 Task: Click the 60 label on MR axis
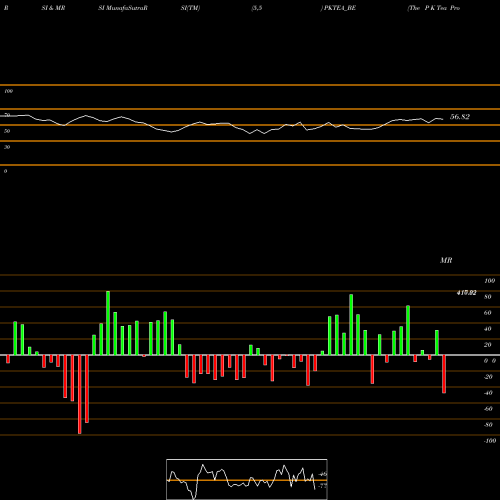tap(488, 313)
